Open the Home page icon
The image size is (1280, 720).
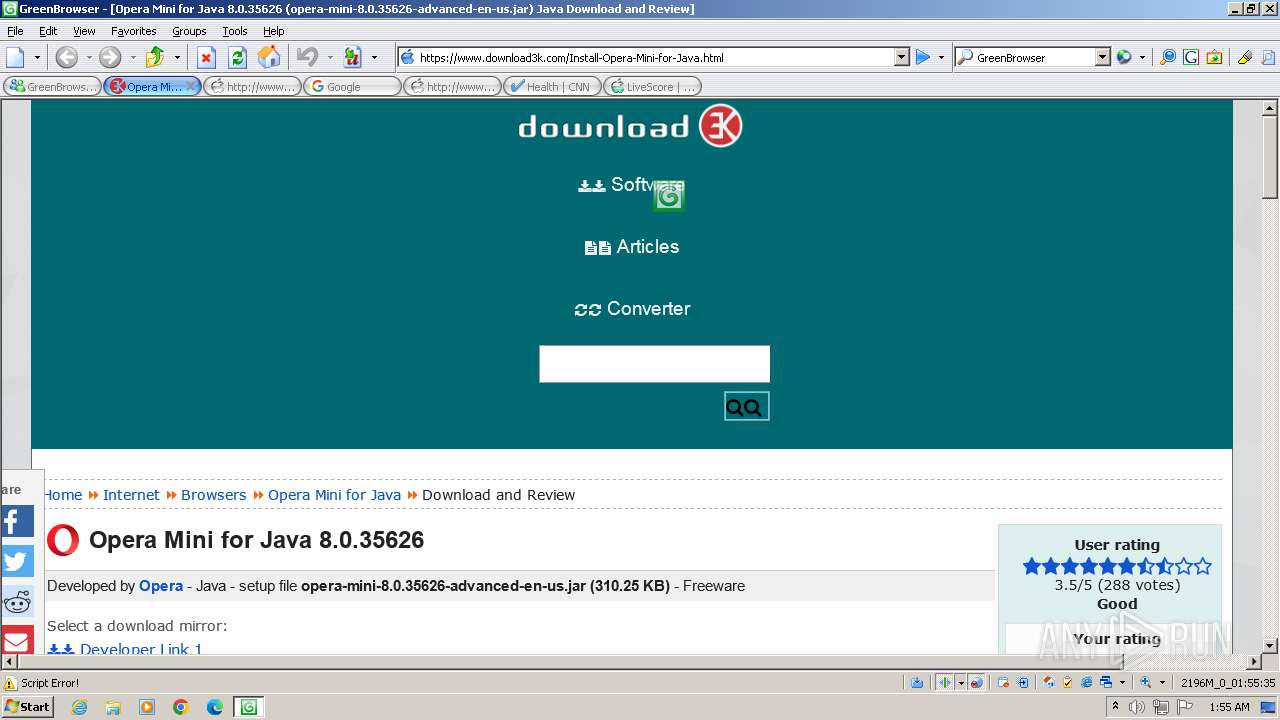[269, 57]
